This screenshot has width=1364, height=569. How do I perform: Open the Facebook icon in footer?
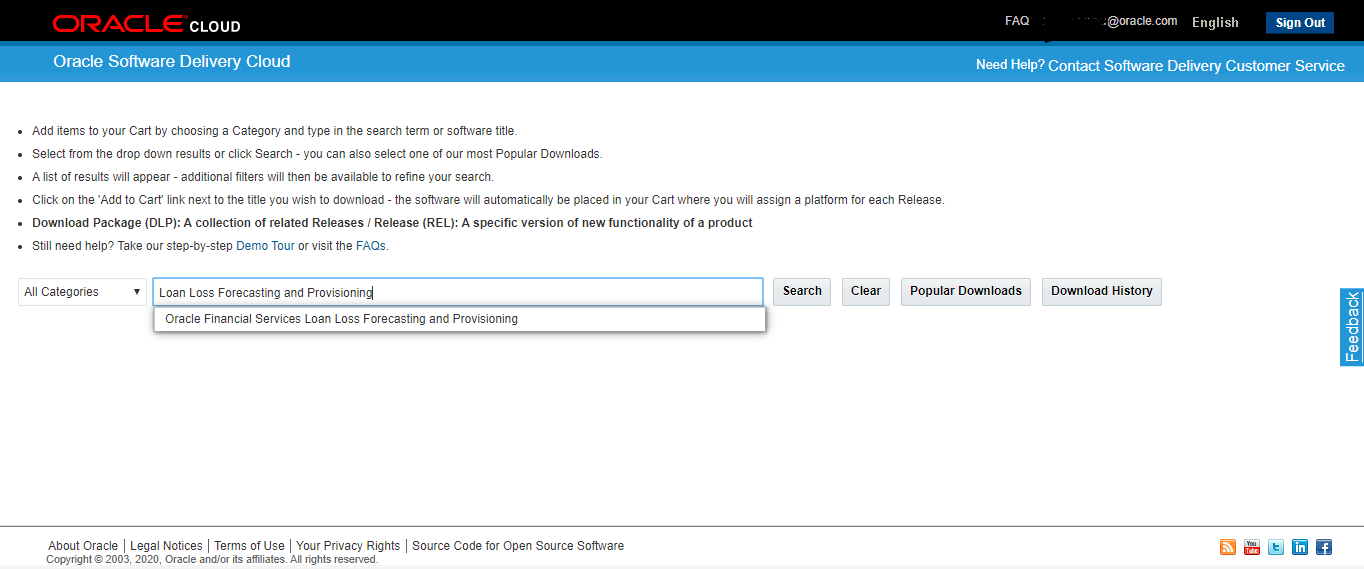pyautogui.click(x=1324, y=547)
